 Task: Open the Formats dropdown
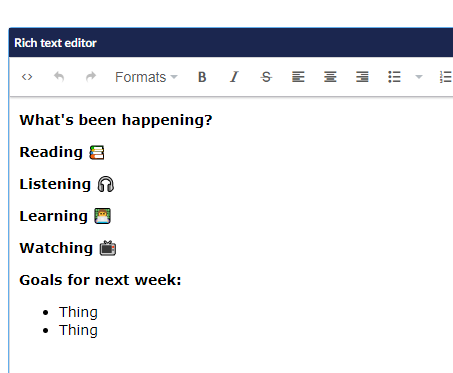click(x=146, y=77)
